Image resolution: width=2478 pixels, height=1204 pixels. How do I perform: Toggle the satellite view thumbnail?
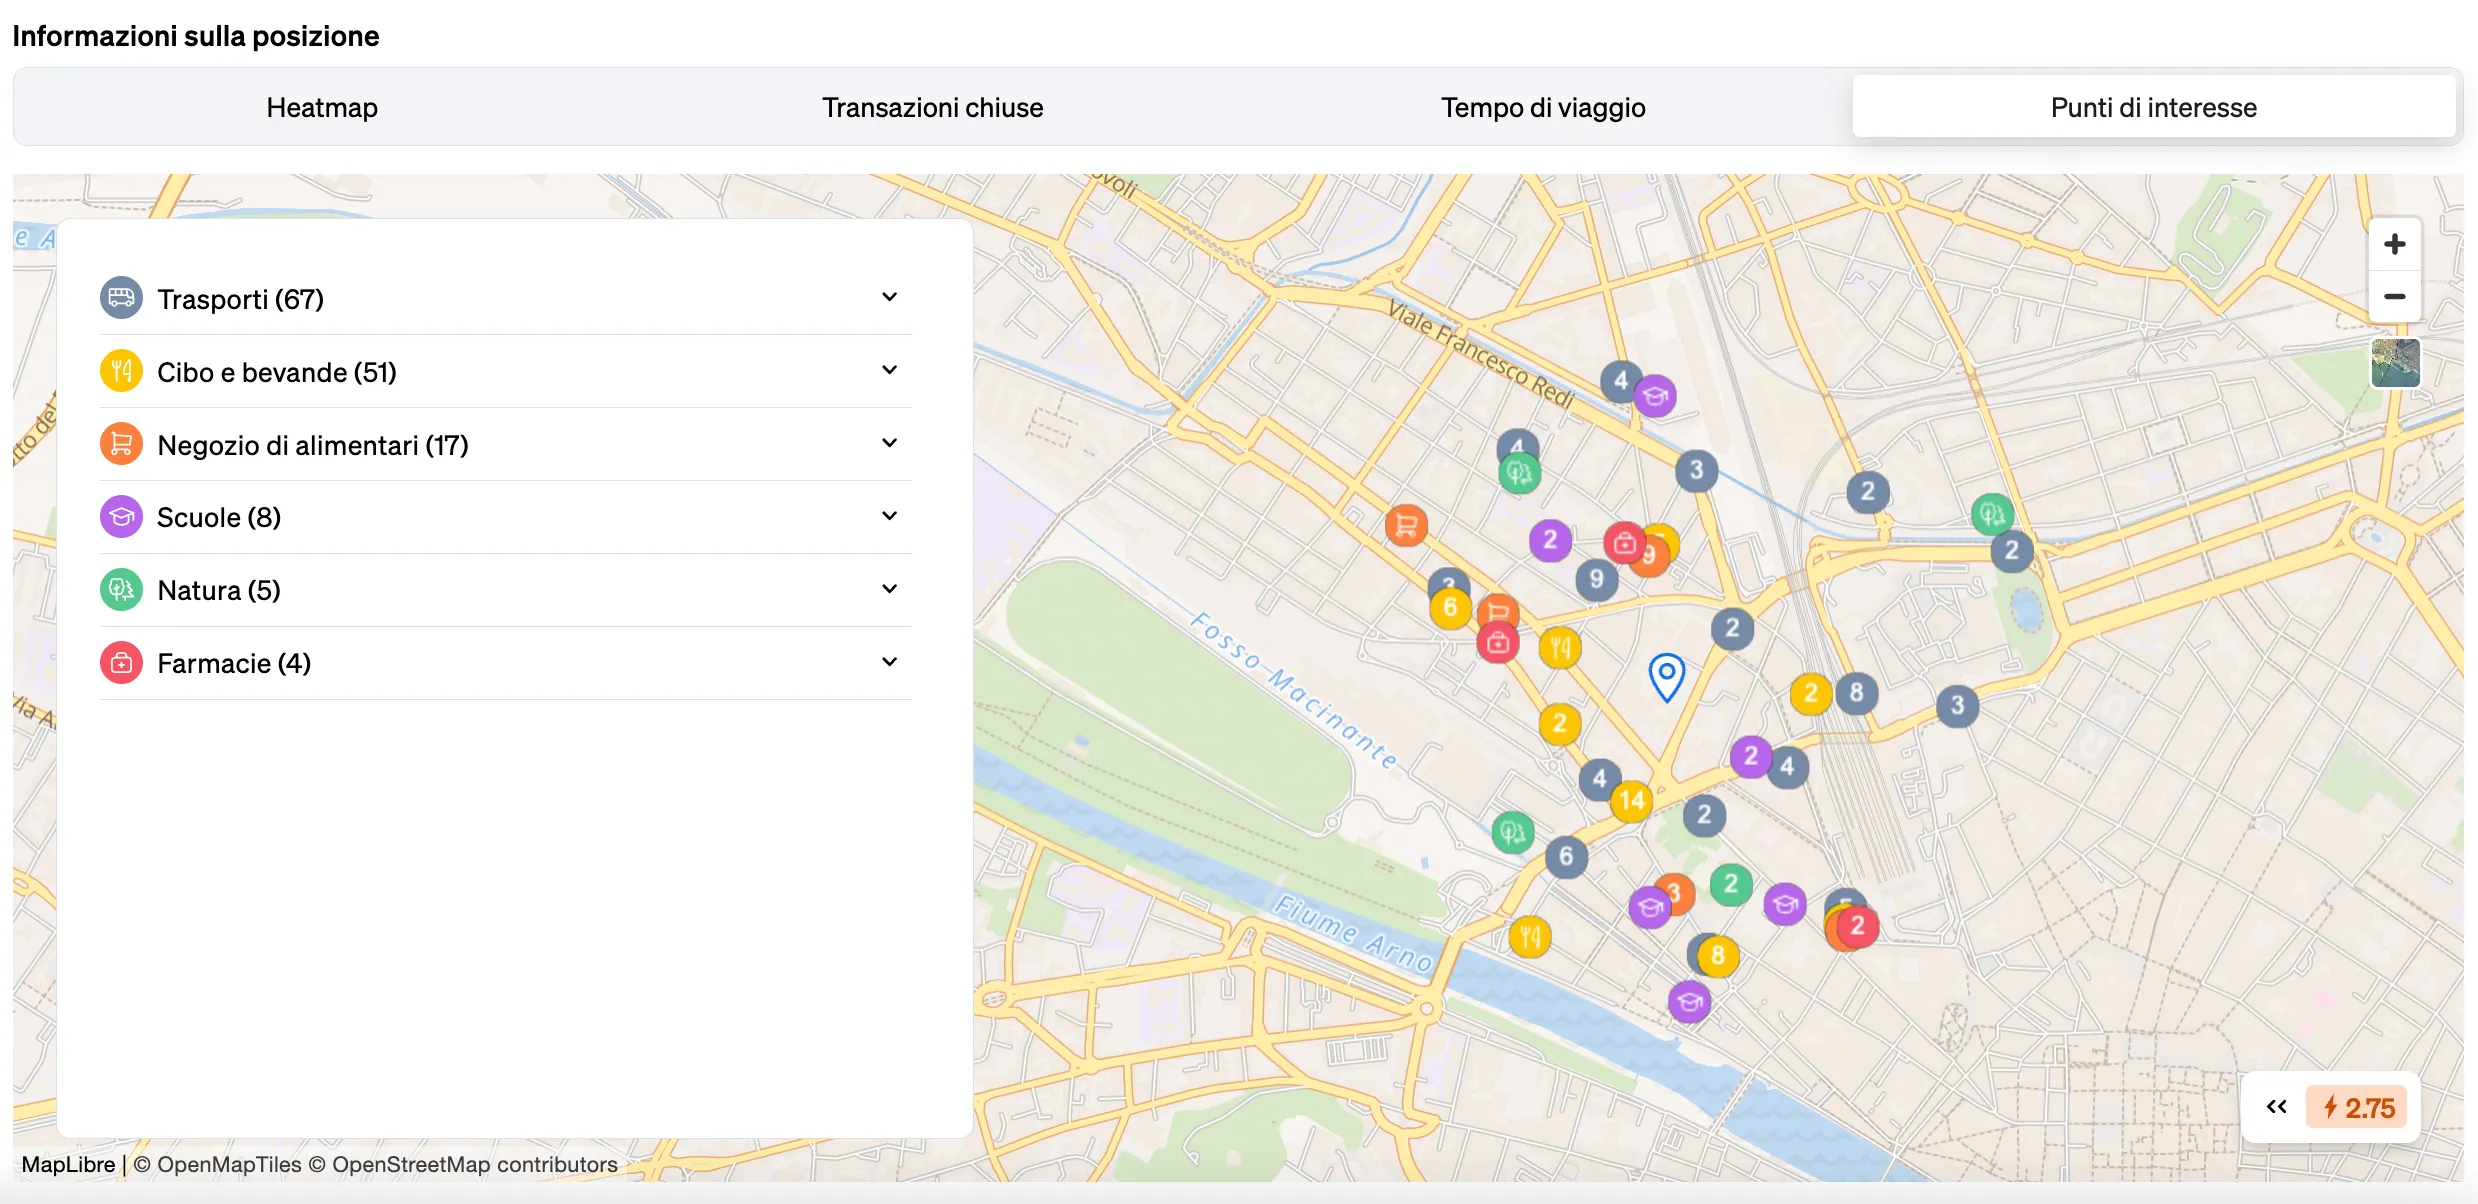(2395, 363)
